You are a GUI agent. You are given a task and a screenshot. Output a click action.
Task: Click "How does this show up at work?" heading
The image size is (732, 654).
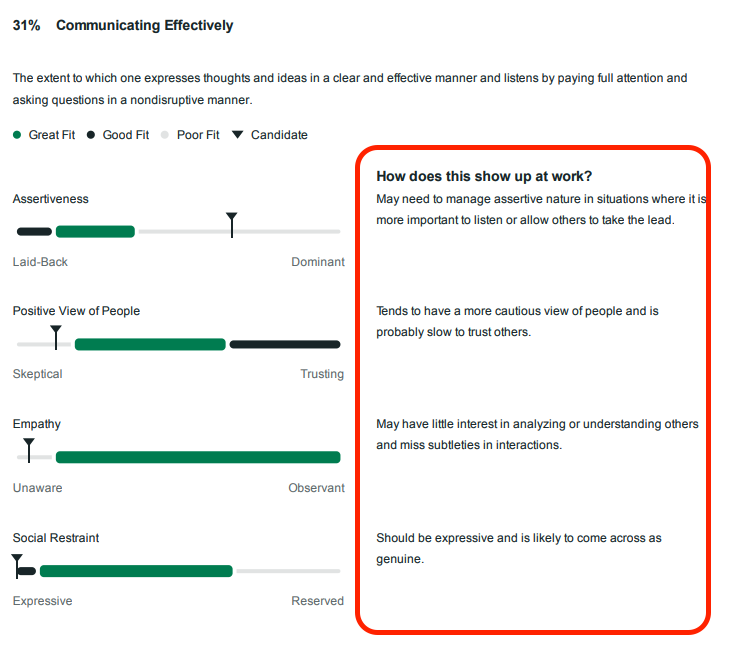(x=484, y=176)
